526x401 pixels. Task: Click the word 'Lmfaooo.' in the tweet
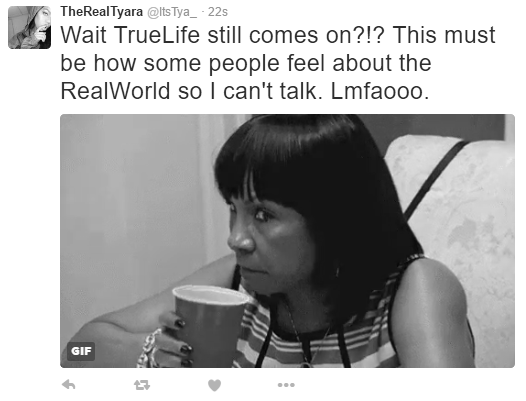(x=380, y=91)
